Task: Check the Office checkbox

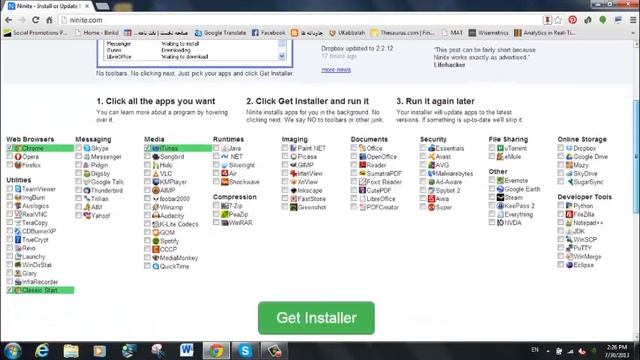Action: [x=354, y=148]
